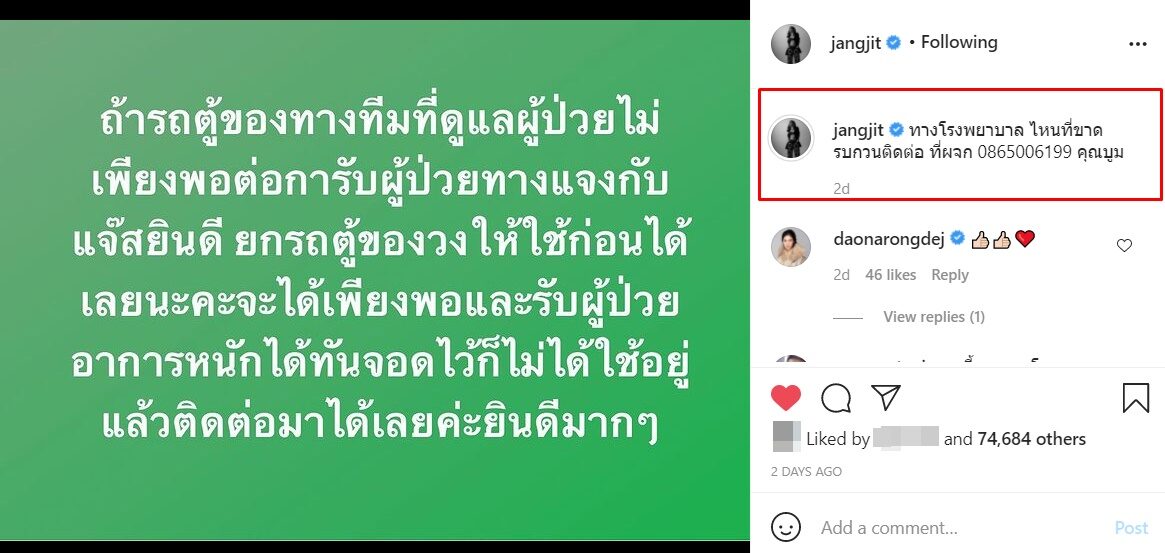Open the 46 likes list
1165x553 pixels.
coord(891,275)
